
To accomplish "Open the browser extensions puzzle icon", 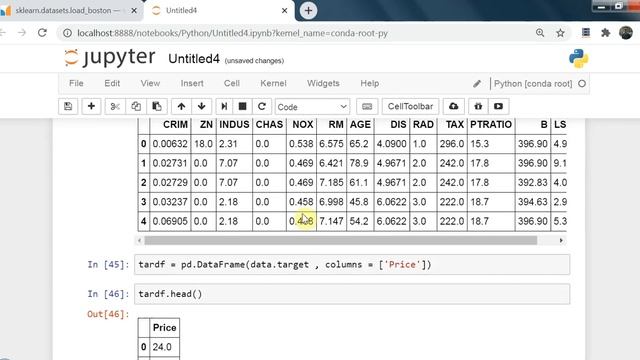I will tap(606, 33).
